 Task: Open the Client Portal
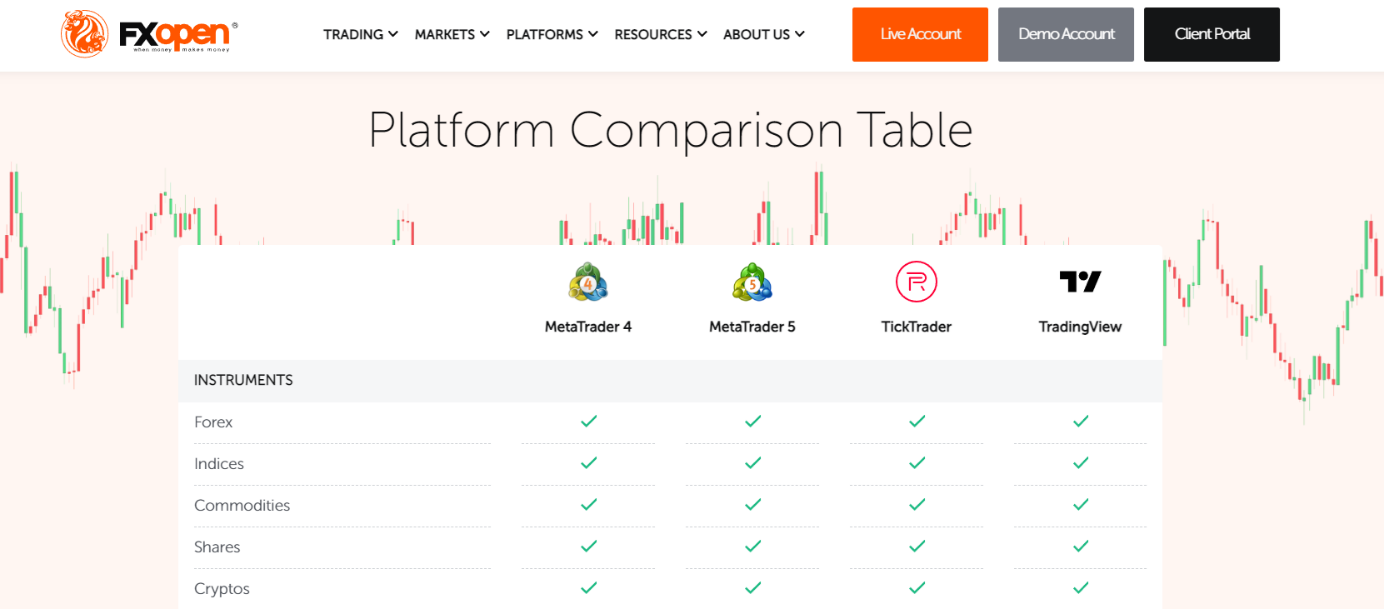click(x=1211, y=34)
